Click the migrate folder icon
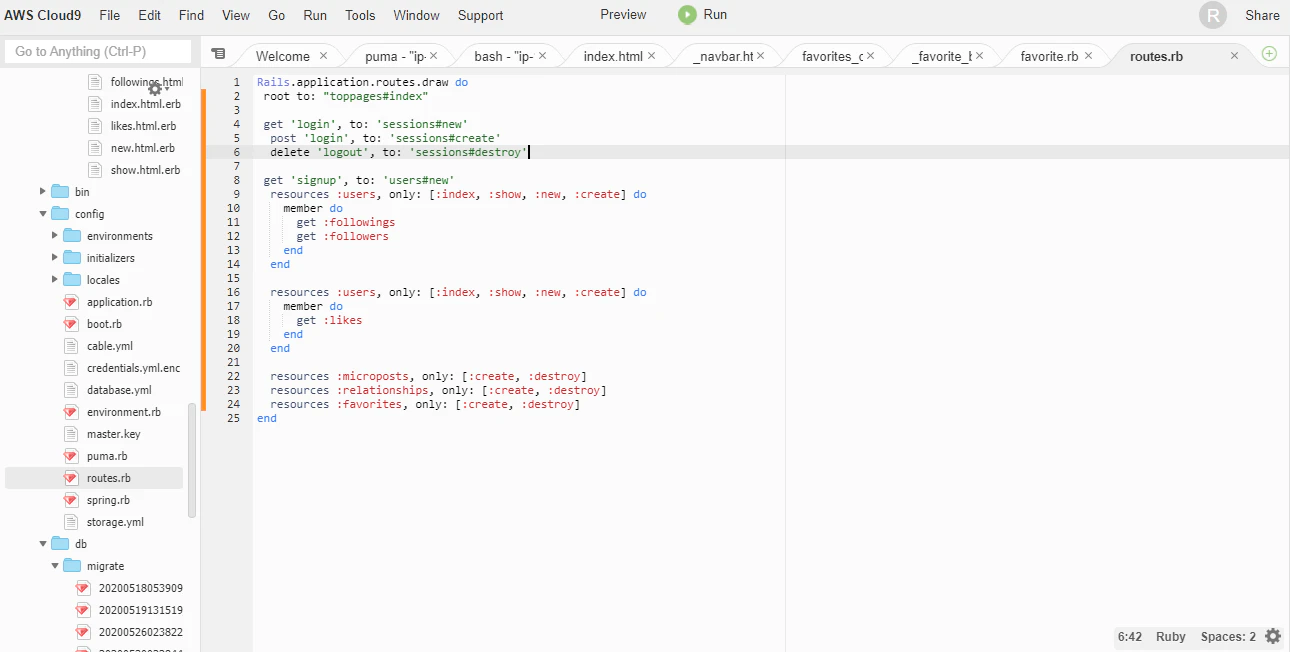This screenshot has width=1290, height=652. (71, 566)
